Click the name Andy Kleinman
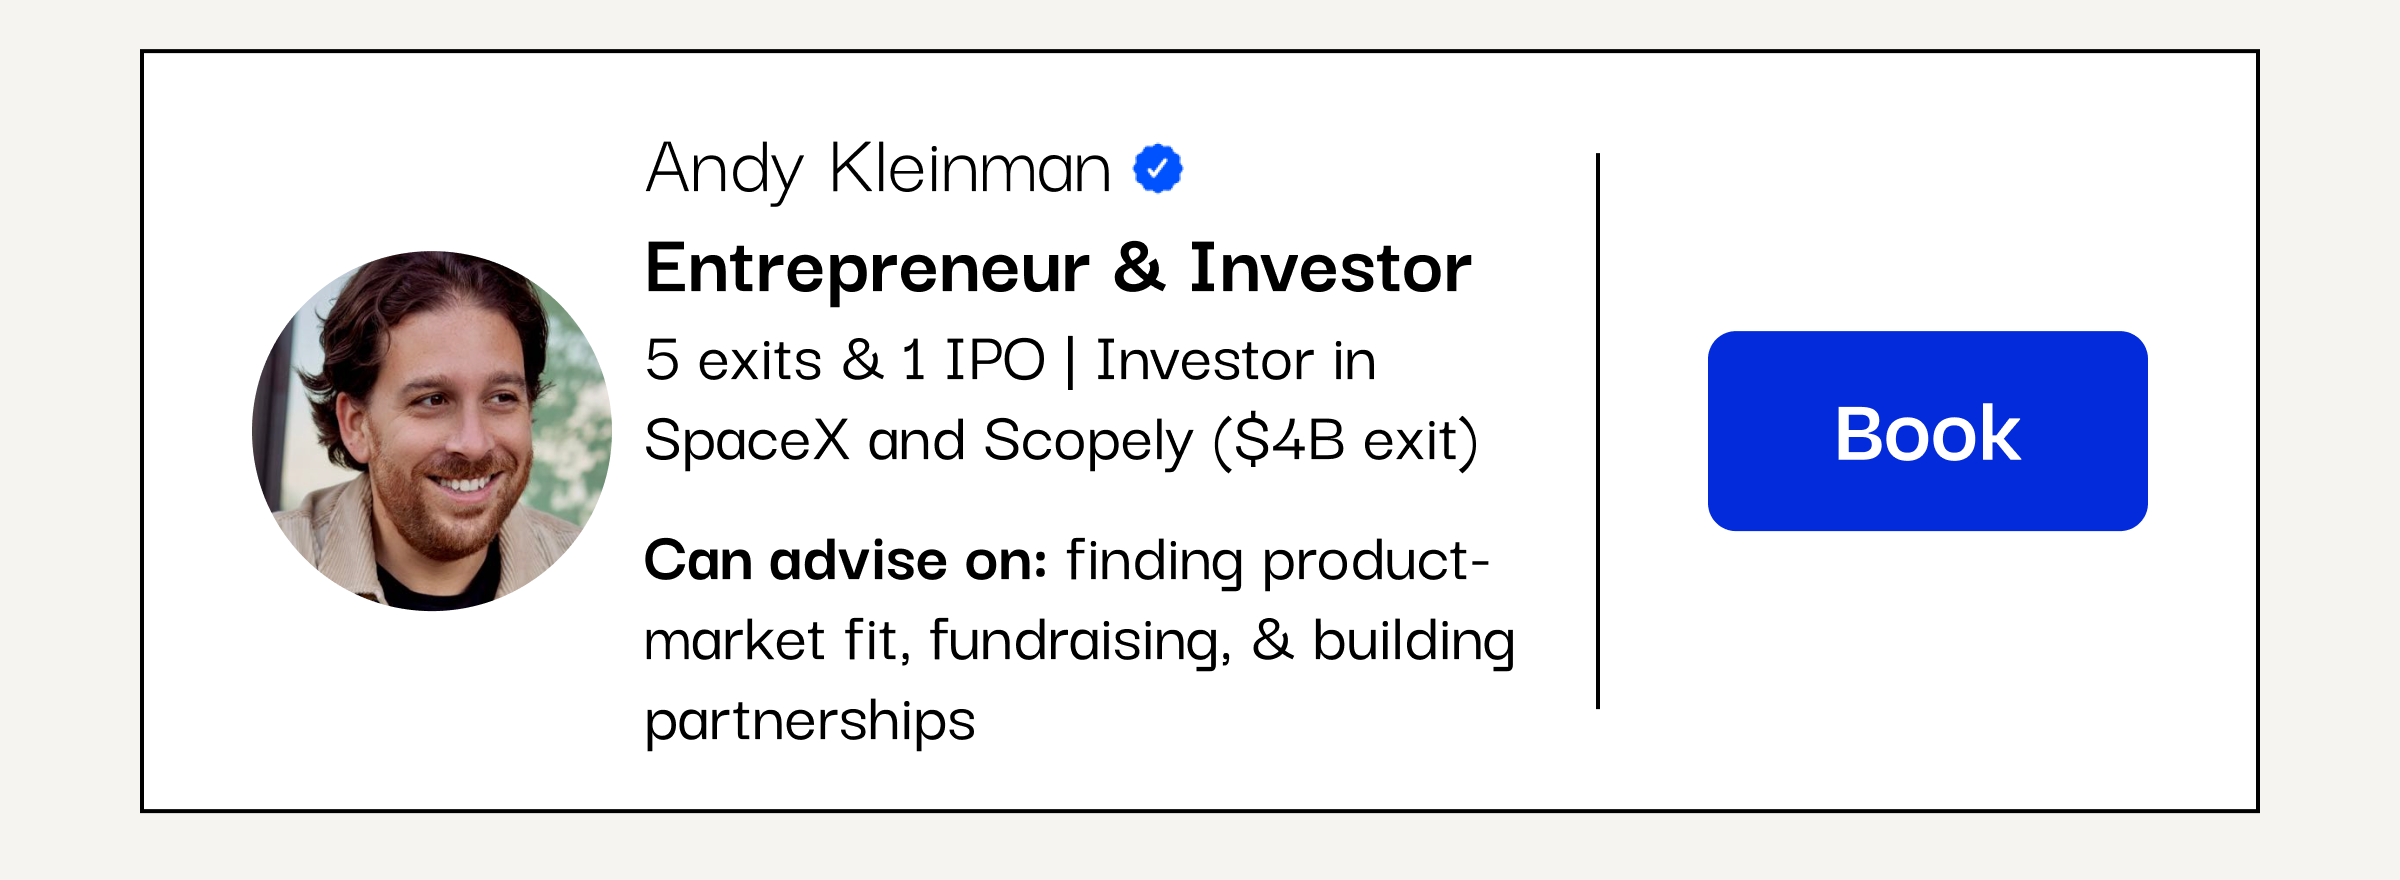 tap(878, 169)
